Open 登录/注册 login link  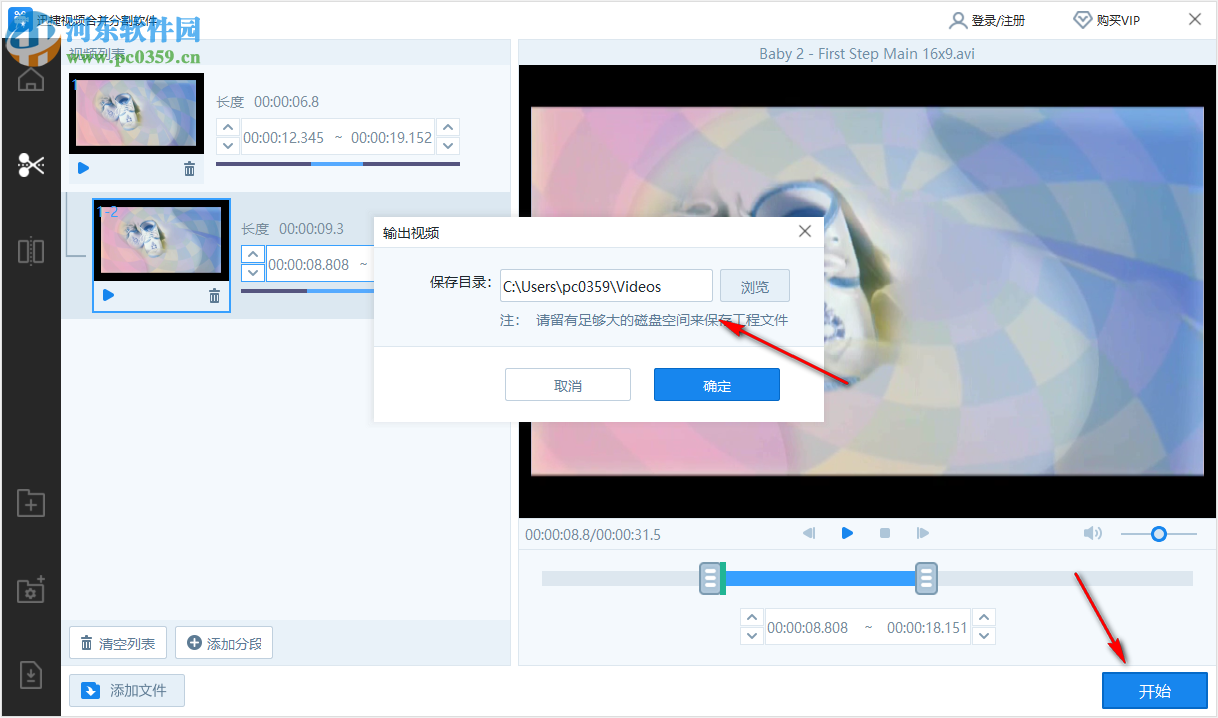pos(987,20)
